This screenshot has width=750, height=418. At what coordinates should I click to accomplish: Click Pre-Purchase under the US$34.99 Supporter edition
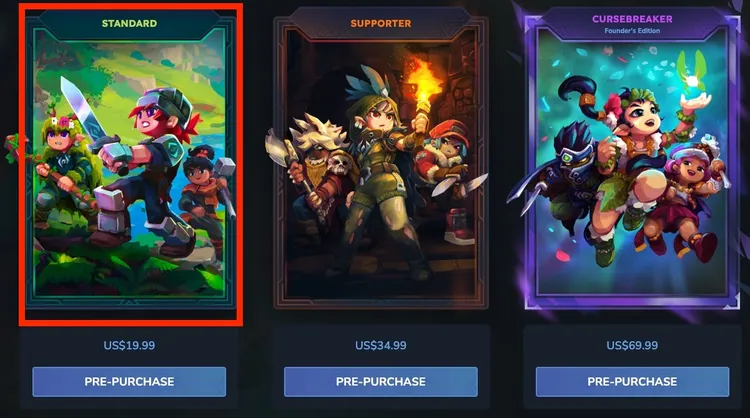coord(381,382)
